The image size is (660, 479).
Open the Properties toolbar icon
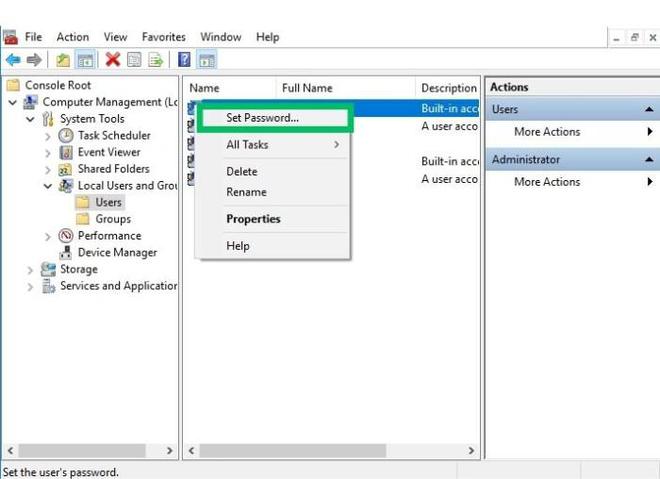pos(134,60)
